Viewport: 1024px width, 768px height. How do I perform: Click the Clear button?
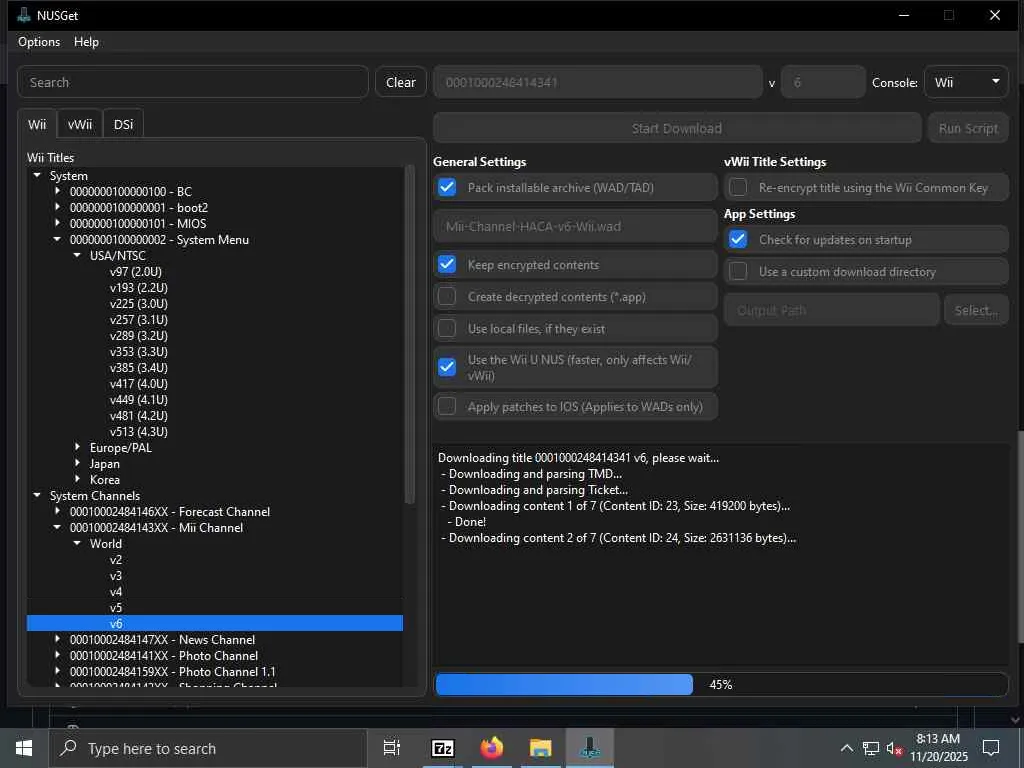(400, 82)
